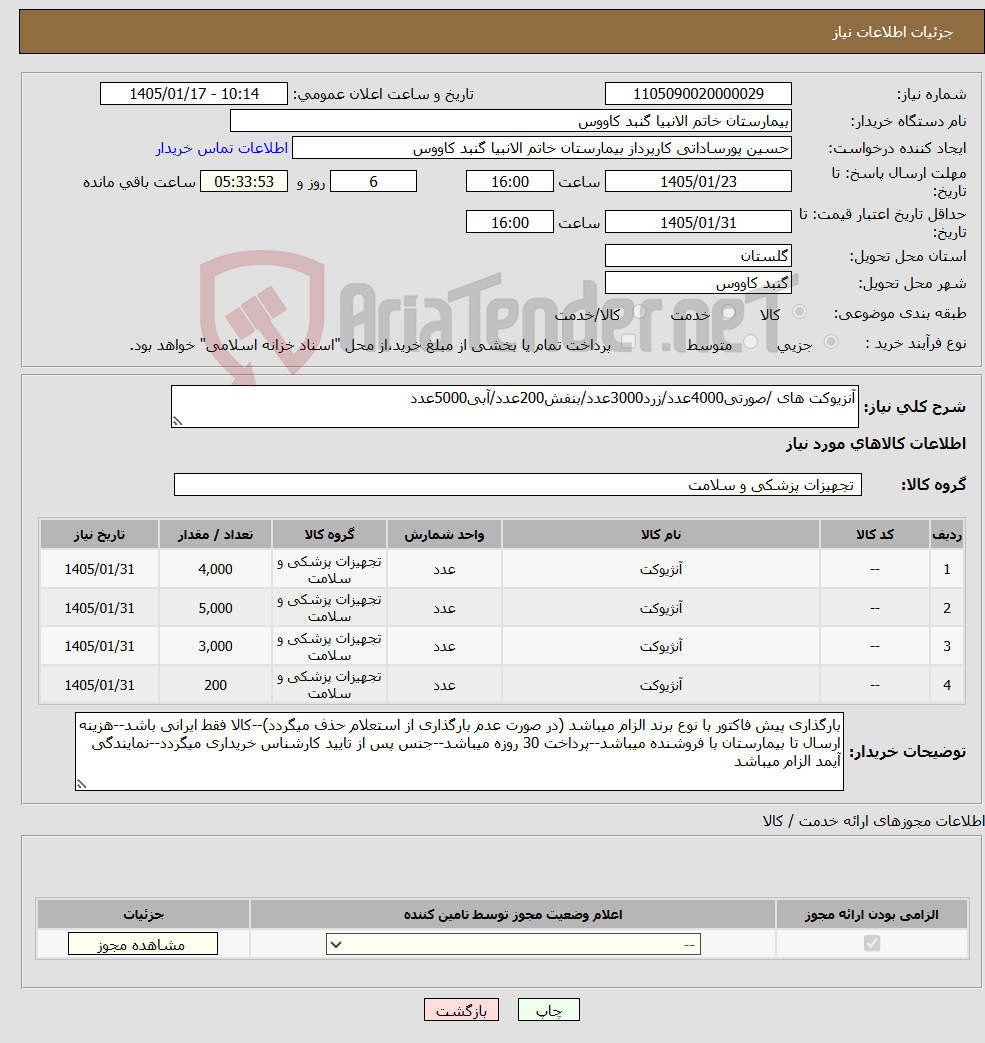Click the quantity cell 5,000
Image resolution: width=985 pixels, height=1043 pixels.
[x=215, y=608]
